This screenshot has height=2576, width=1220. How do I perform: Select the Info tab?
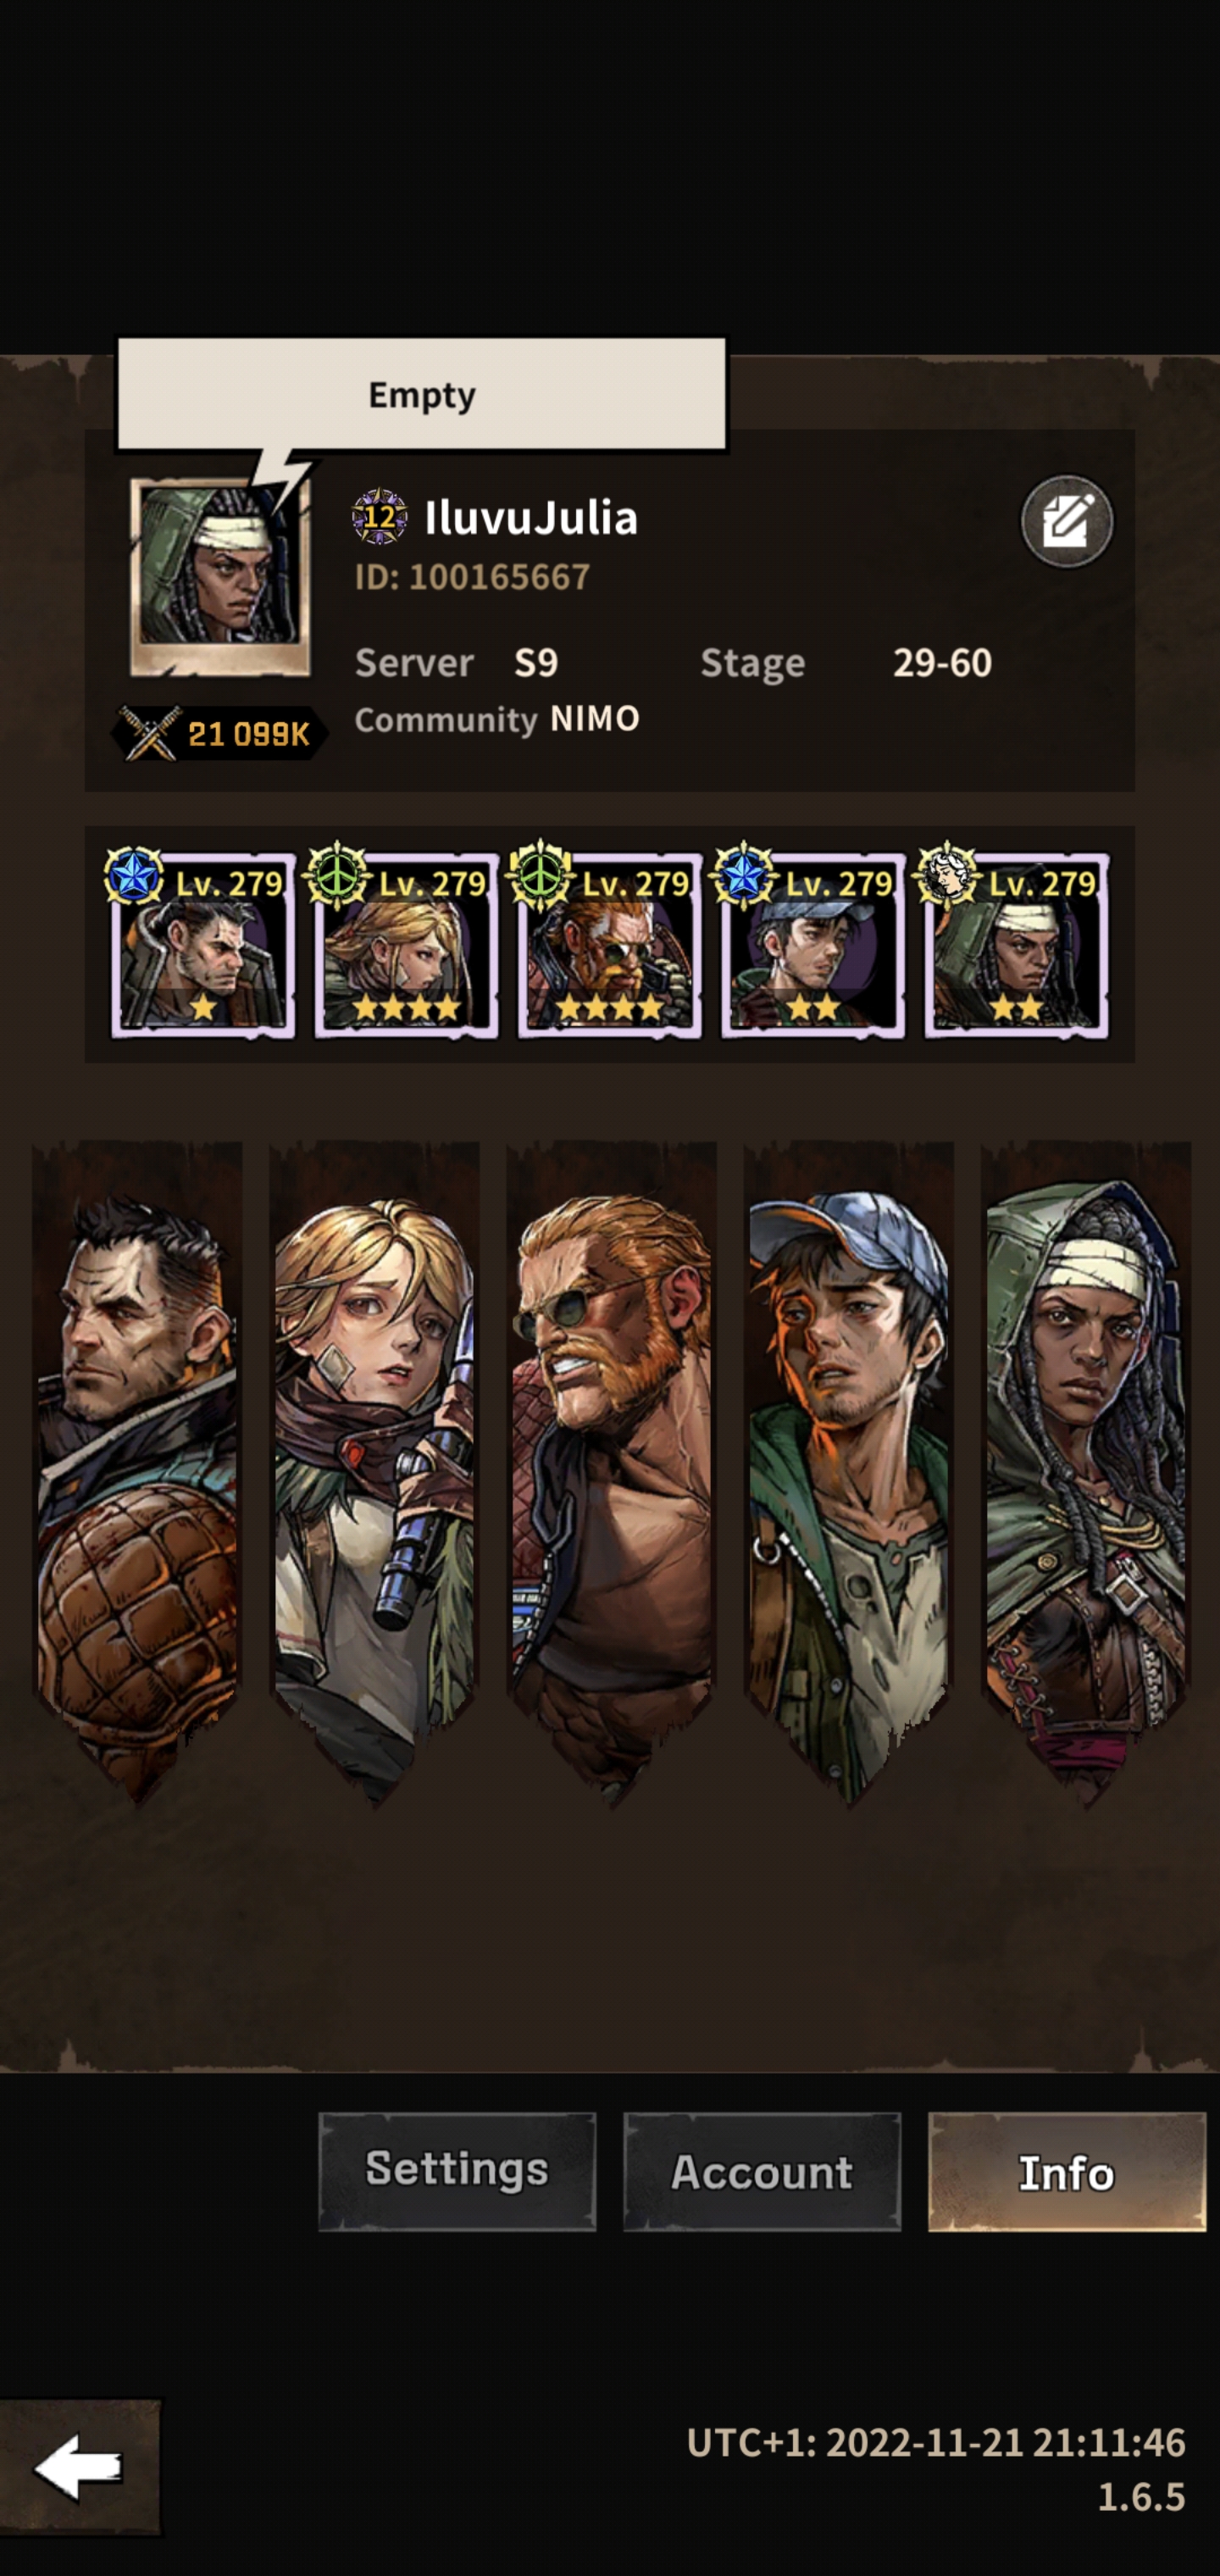pos(1067,2171)
